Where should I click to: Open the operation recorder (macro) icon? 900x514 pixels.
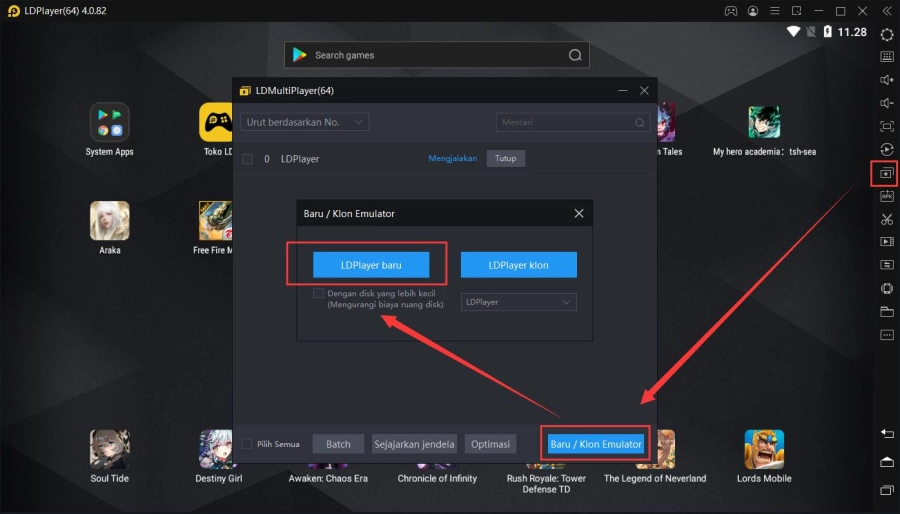click(x=887, y=149)
